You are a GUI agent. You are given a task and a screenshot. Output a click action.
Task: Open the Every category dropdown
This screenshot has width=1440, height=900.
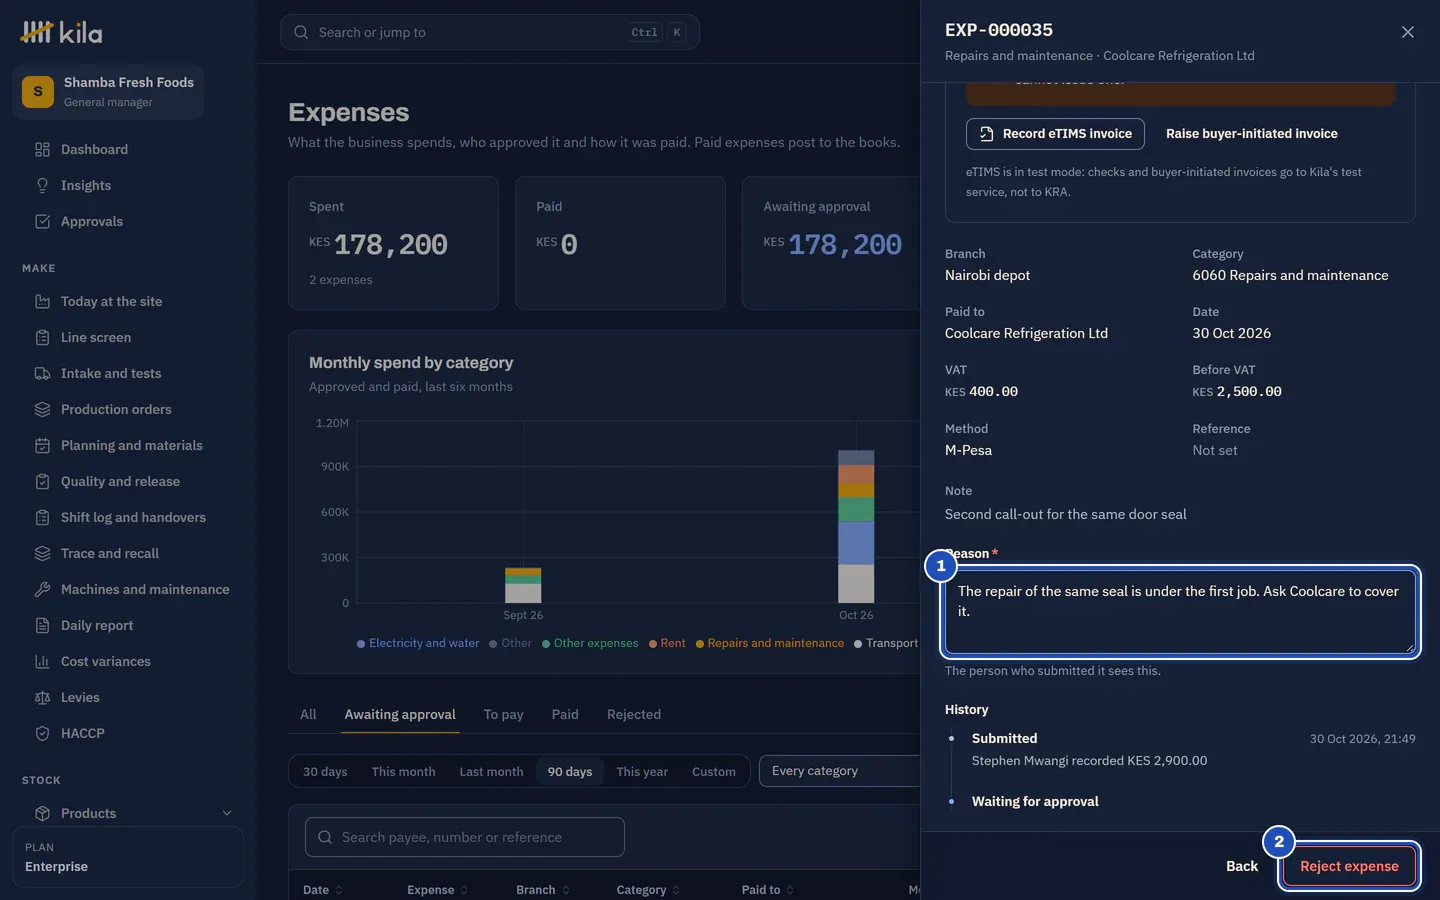click(839, 771)
